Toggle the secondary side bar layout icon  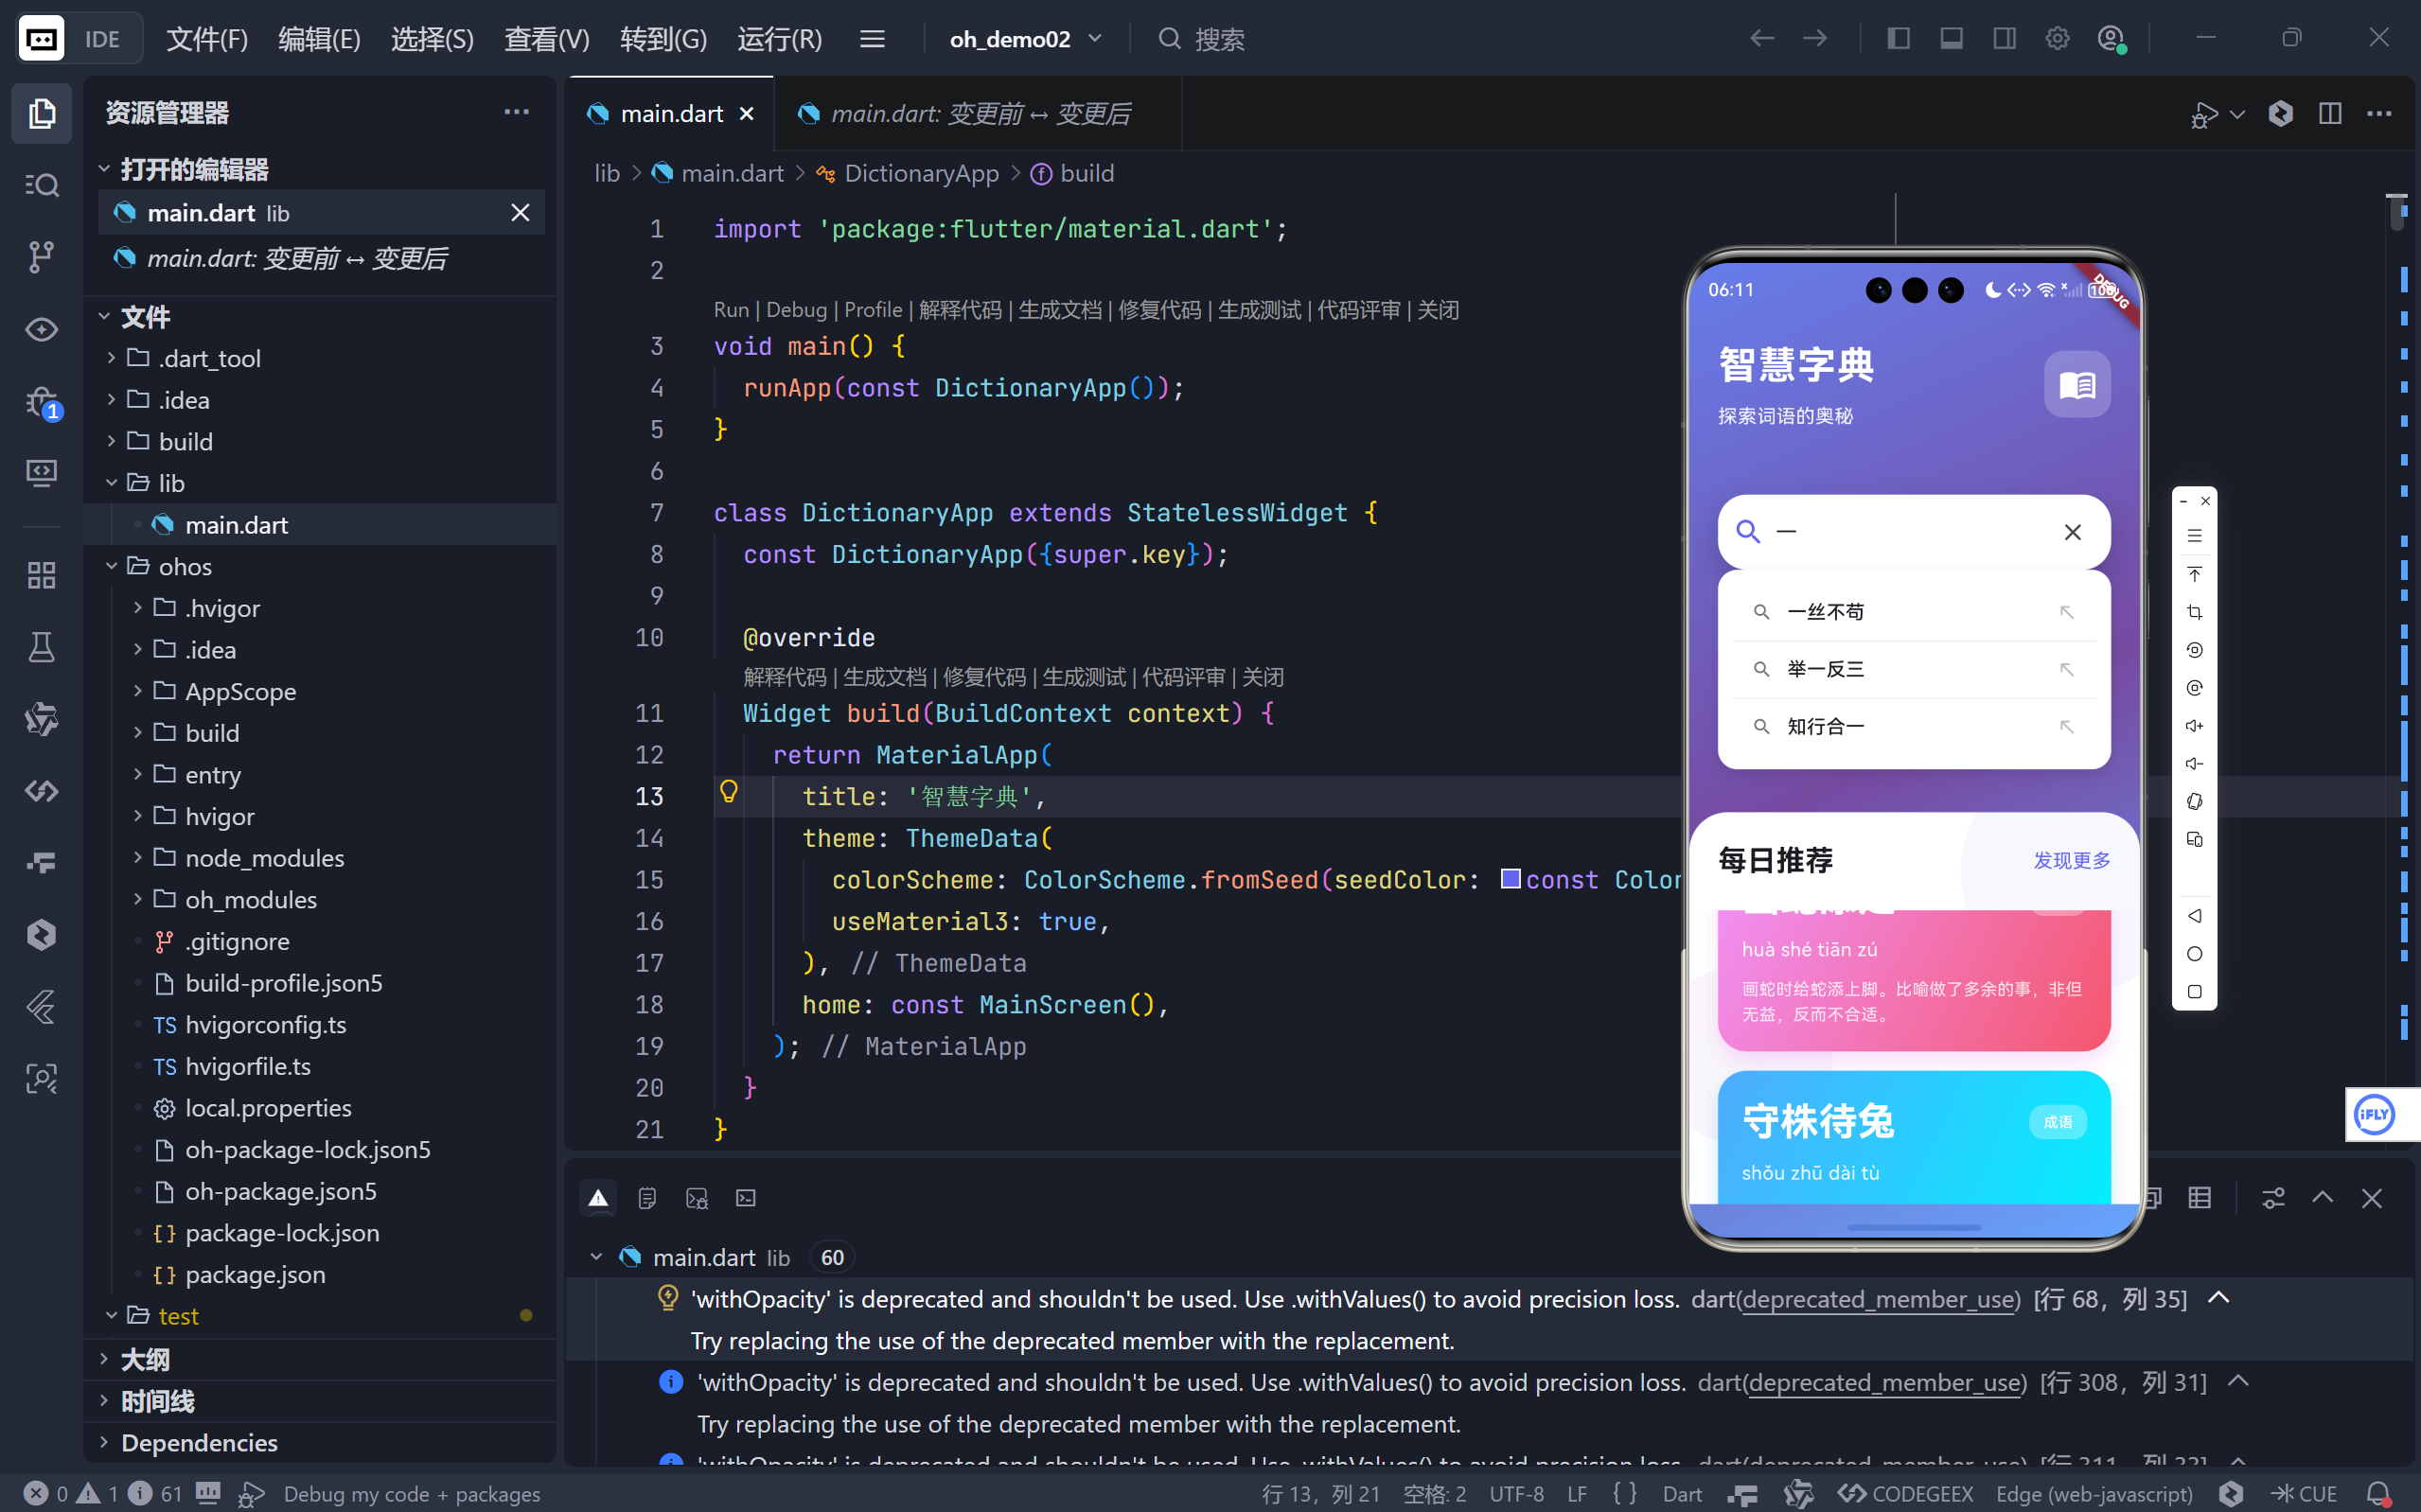2004,39
